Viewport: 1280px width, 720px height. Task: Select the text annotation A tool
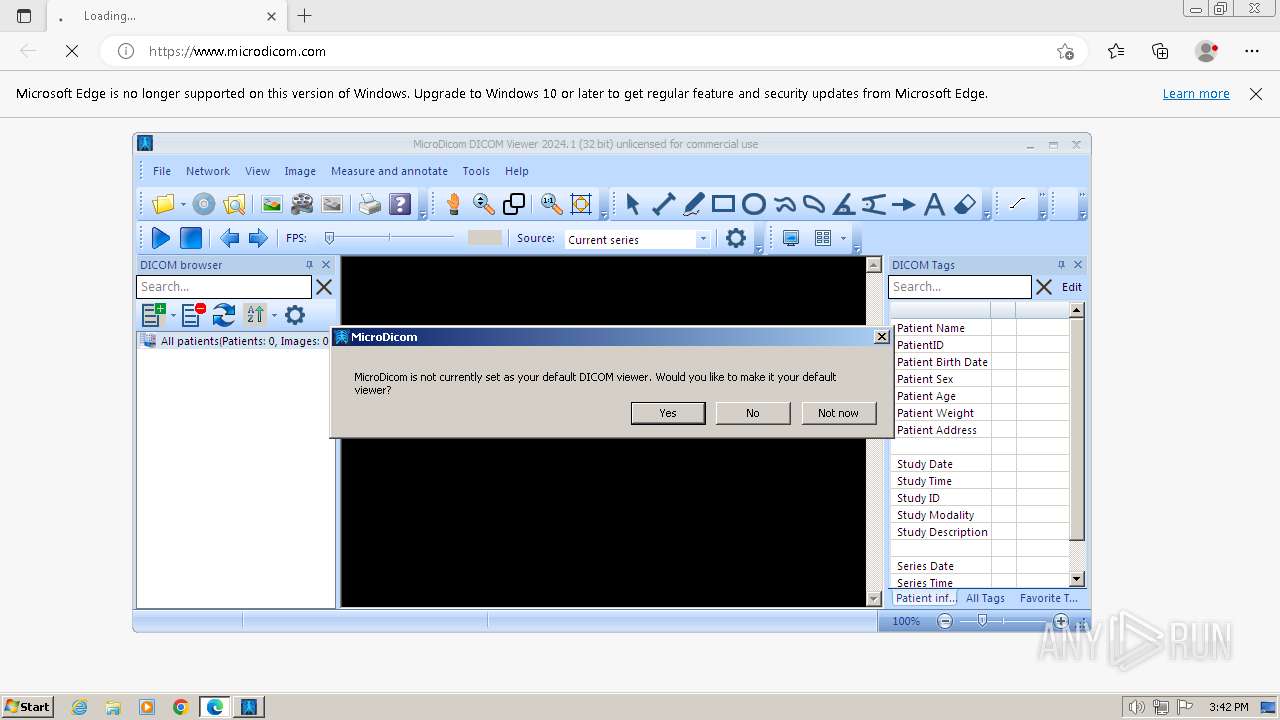coord(934,204)
